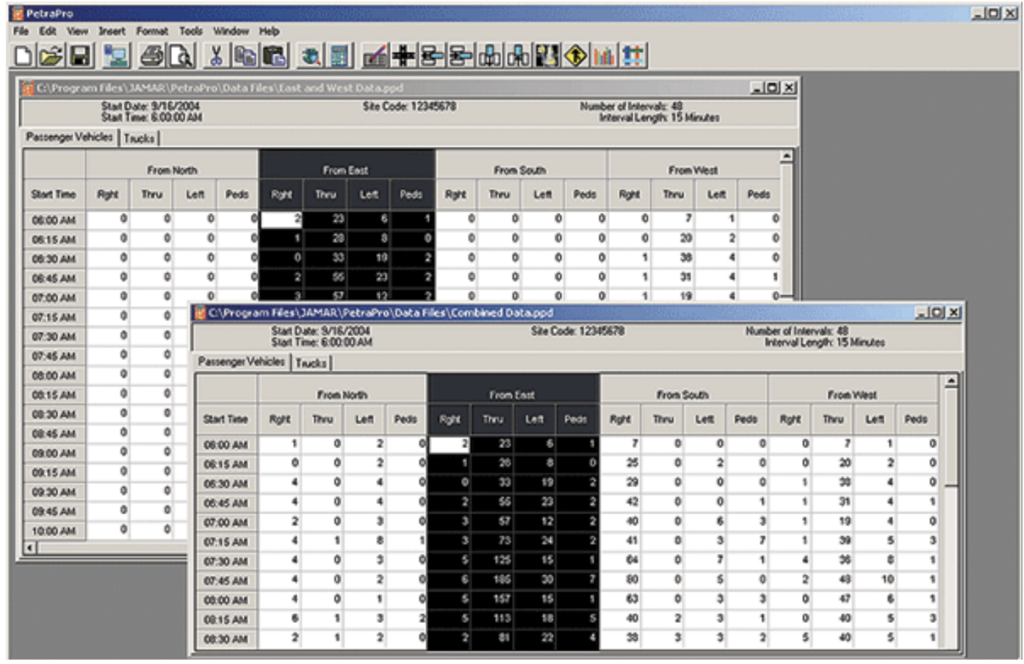Open the View menu
This screenshot has width=1024, height=664.
(x=77, y=31)
